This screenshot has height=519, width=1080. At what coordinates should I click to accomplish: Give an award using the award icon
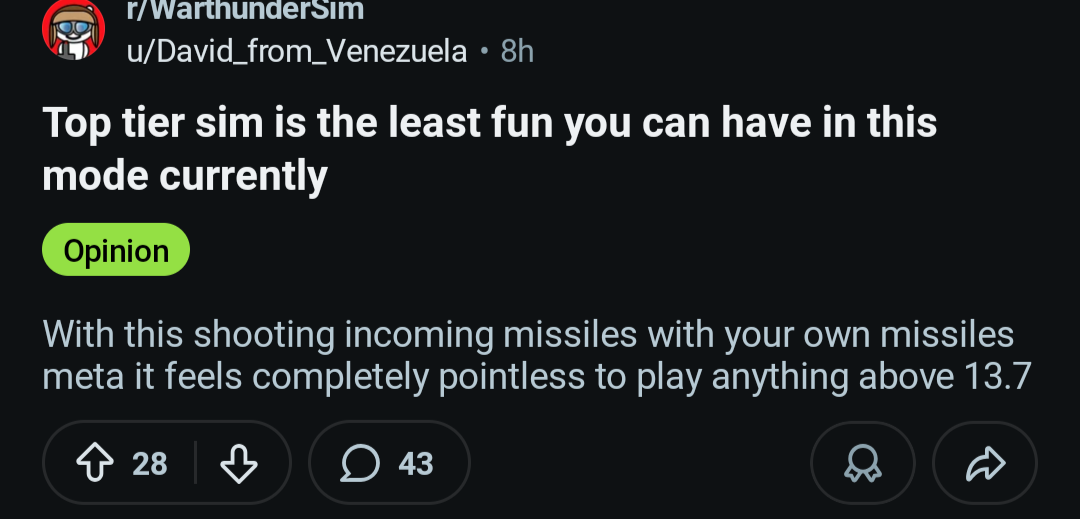coord(862,463)
